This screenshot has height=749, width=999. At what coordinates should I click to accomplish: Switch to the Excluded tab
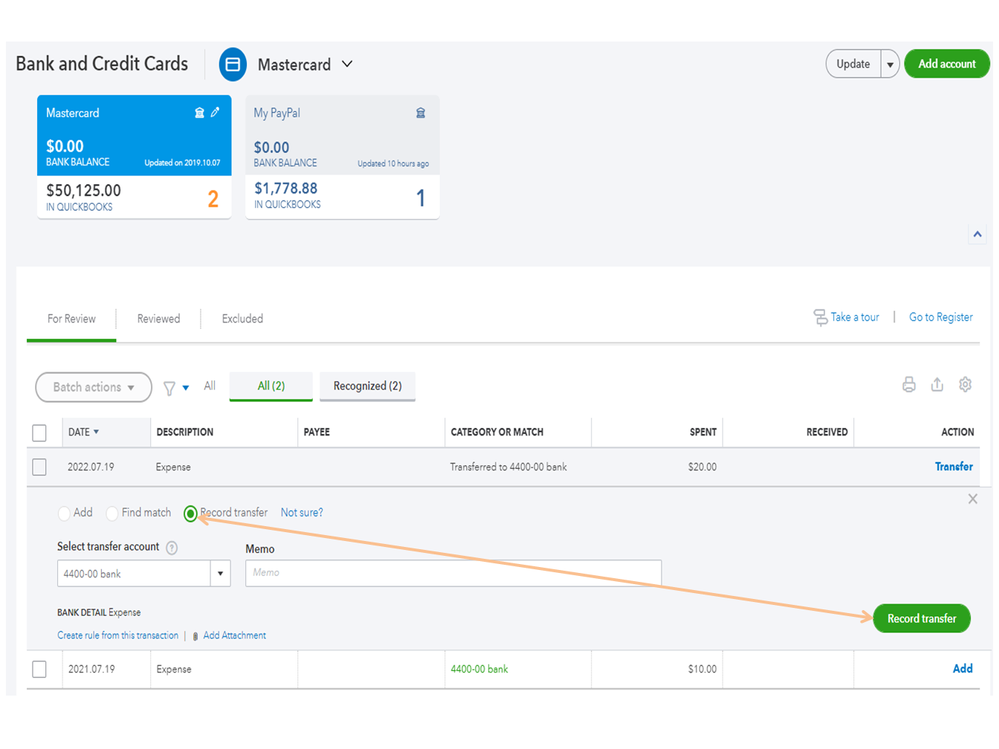(242, 318)
